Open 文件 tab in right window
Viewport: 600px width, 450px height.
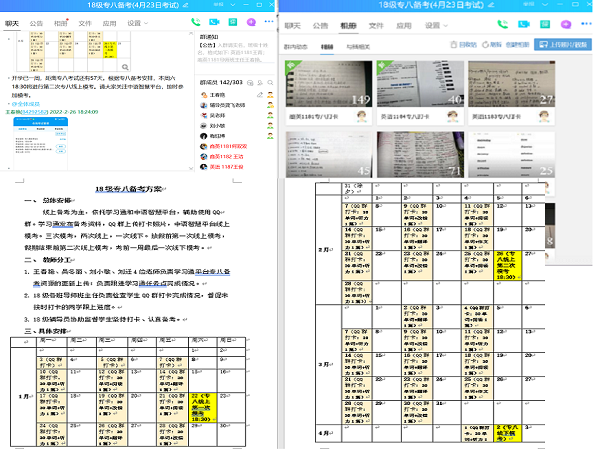click(x=376, y=26)
